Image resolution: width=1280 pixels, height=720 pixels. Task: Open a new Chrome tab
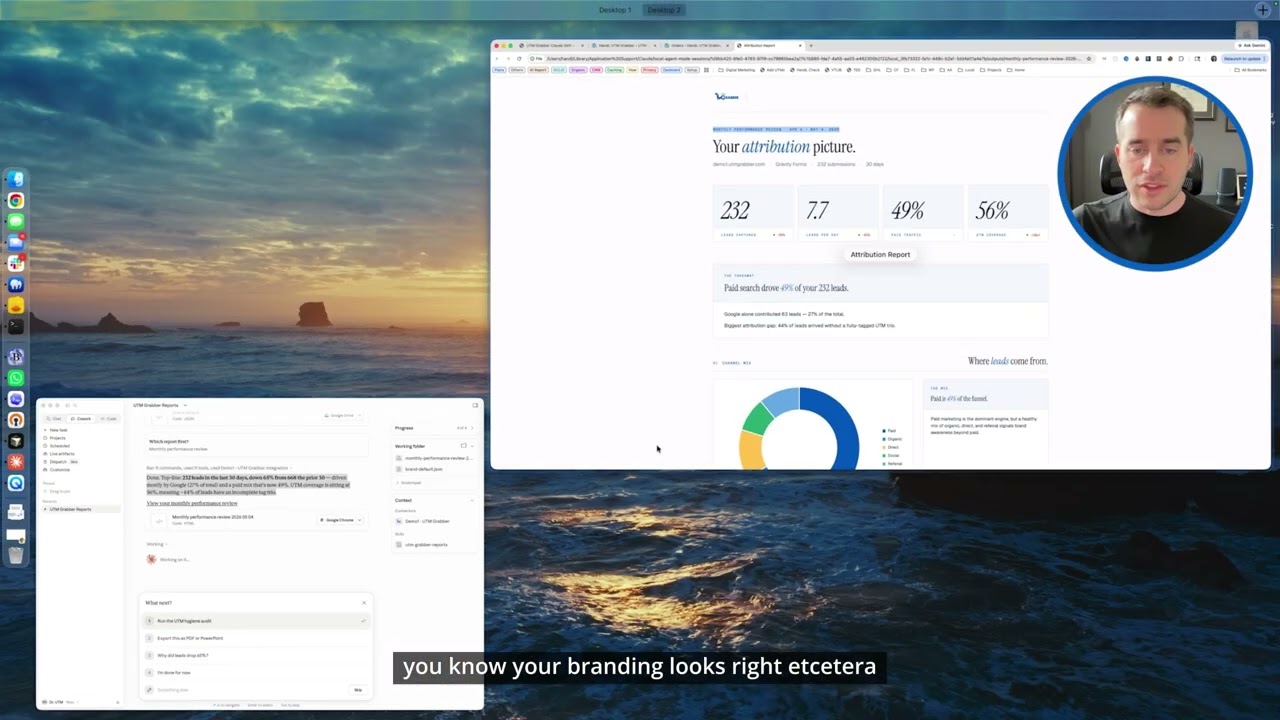(x=811, y=46)
